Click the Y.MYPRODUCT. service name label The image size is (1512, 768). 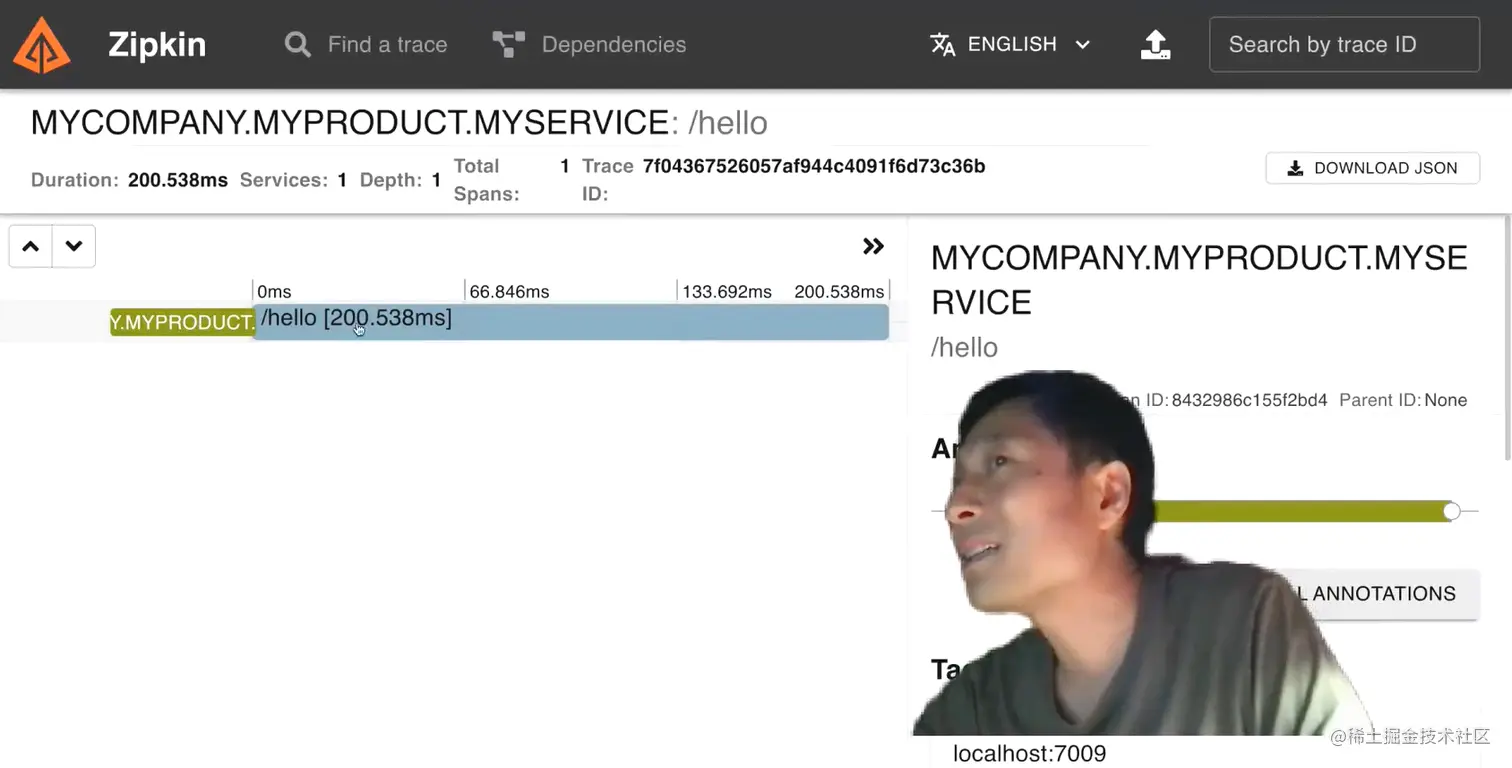tap(182, 322)
